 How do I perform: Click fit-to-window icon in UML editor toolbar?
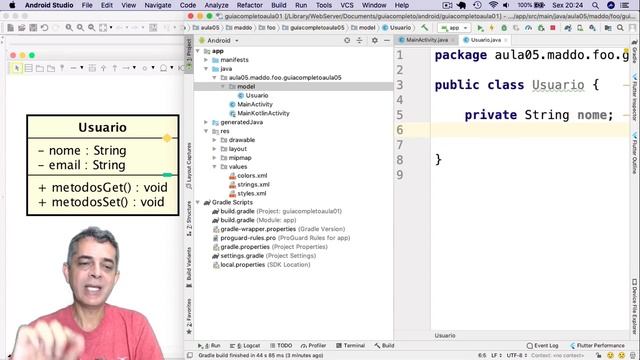(x=103, y=28)
